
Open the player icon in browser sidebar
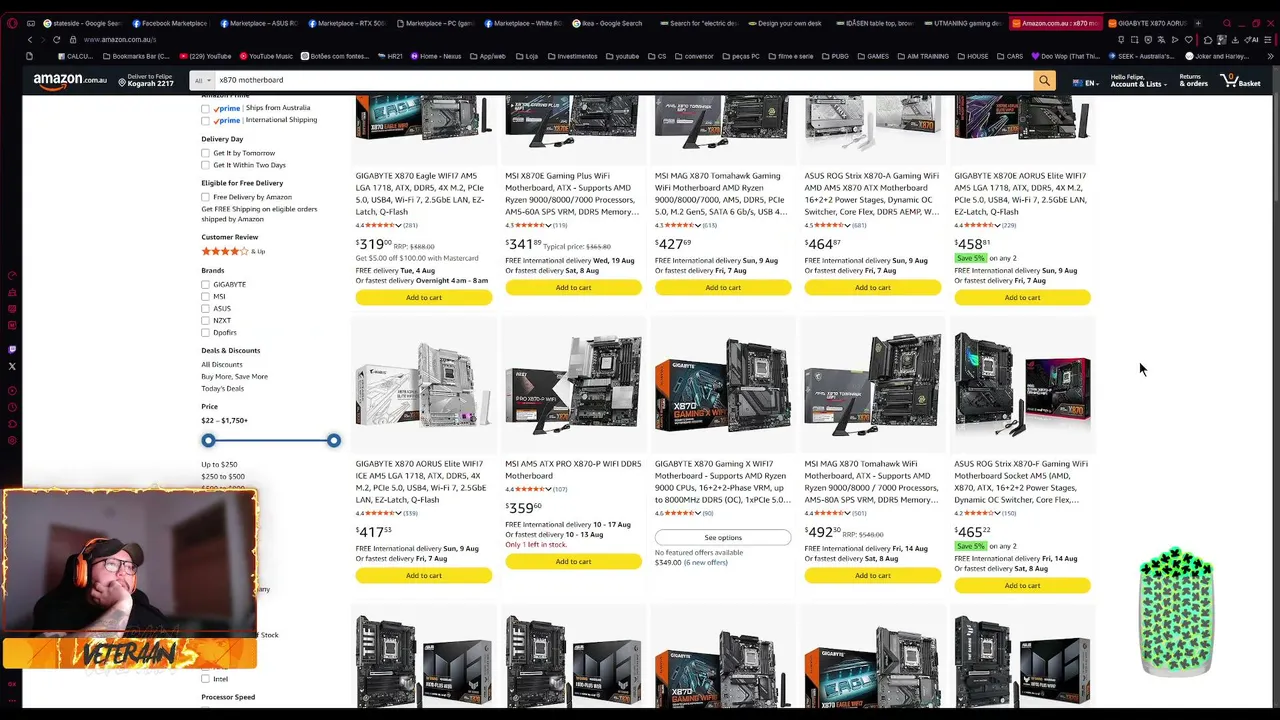pos(12,392)
